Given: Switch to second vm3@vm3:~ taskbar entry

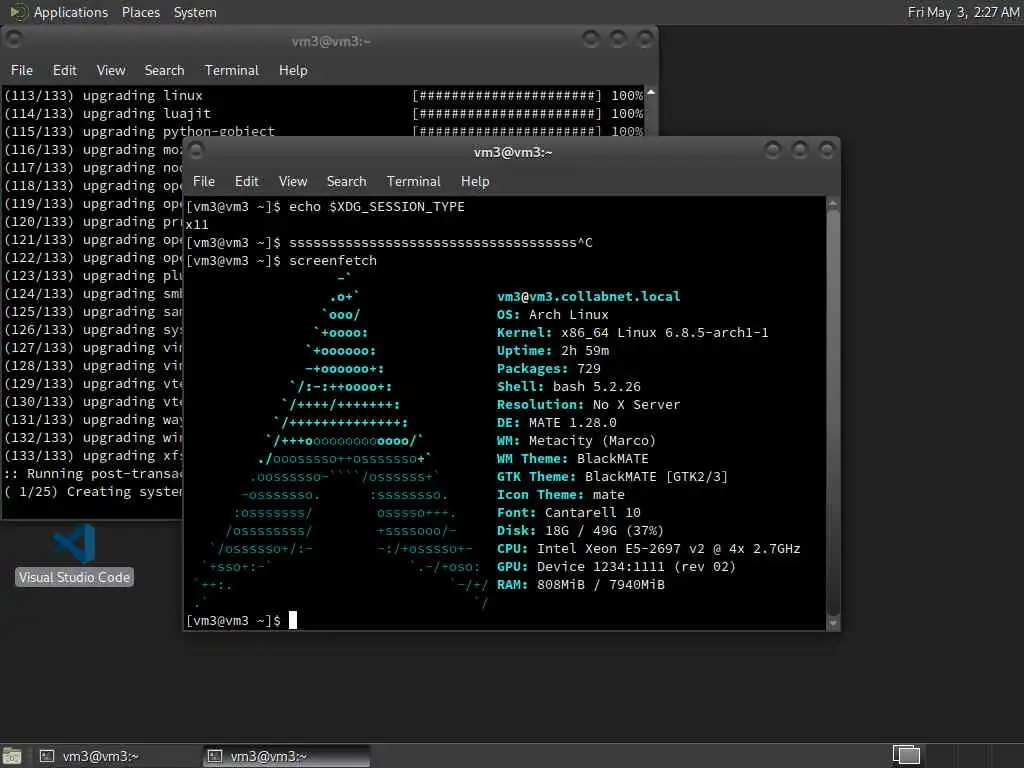Looking at the screenshot, I should [286, 756].
